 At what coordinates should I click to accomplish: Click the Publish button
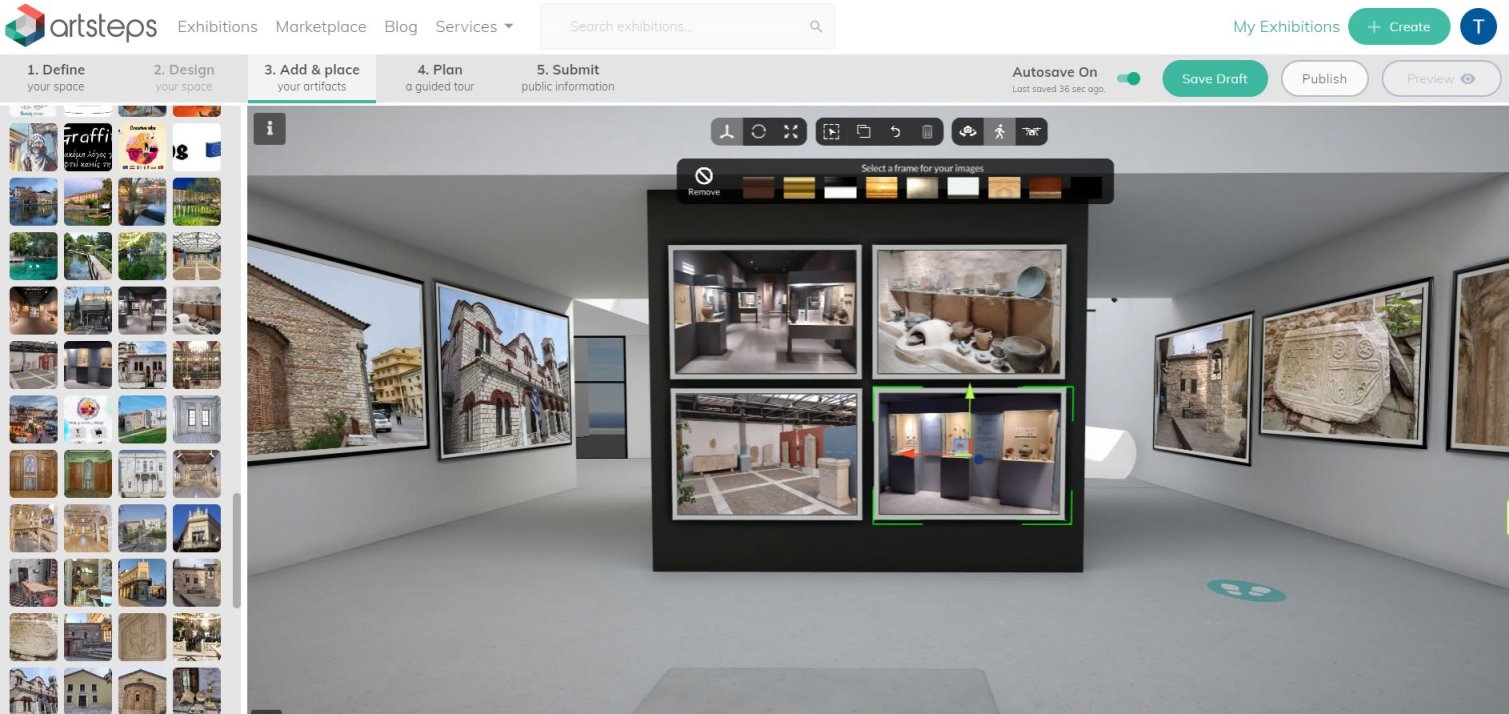click(1324, 79)
